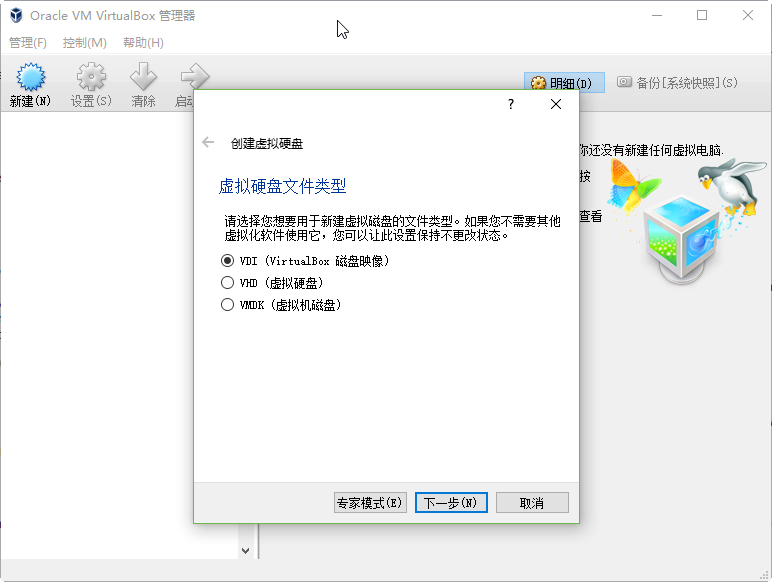Switch to the 明细(D) details view
This screenshot has height=582, width=772.
tap(564, 83)
